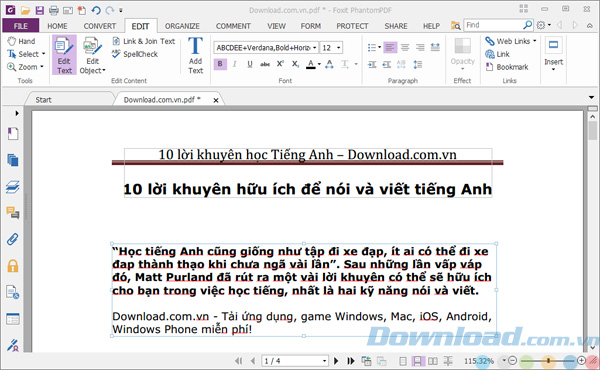The width and height of the screenshot is (600, 370).
Task: Undo the last action
Action: pyautogui.click(x=96, y=10)
